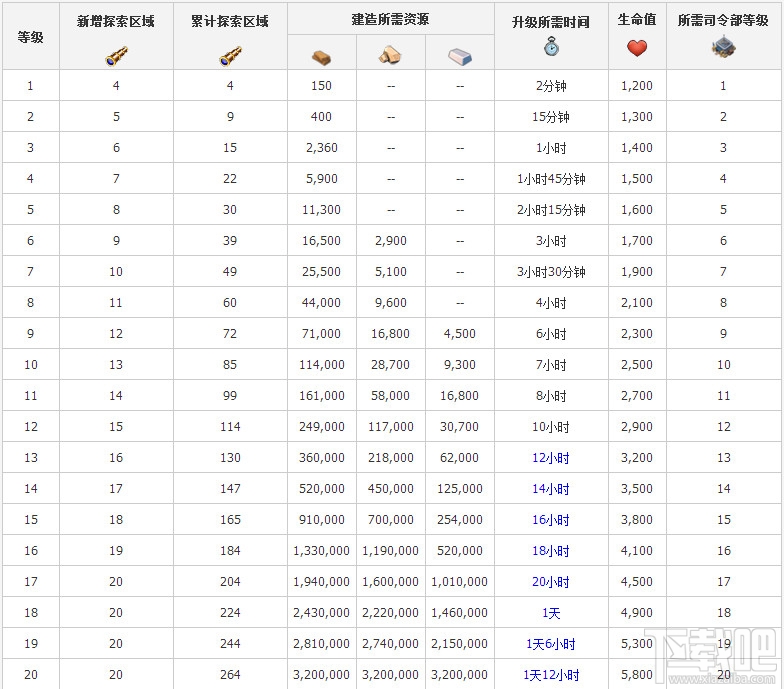Select the 62,000 iron cost cell
This screenshot has width=784, height=689.
tap(460, 458)
